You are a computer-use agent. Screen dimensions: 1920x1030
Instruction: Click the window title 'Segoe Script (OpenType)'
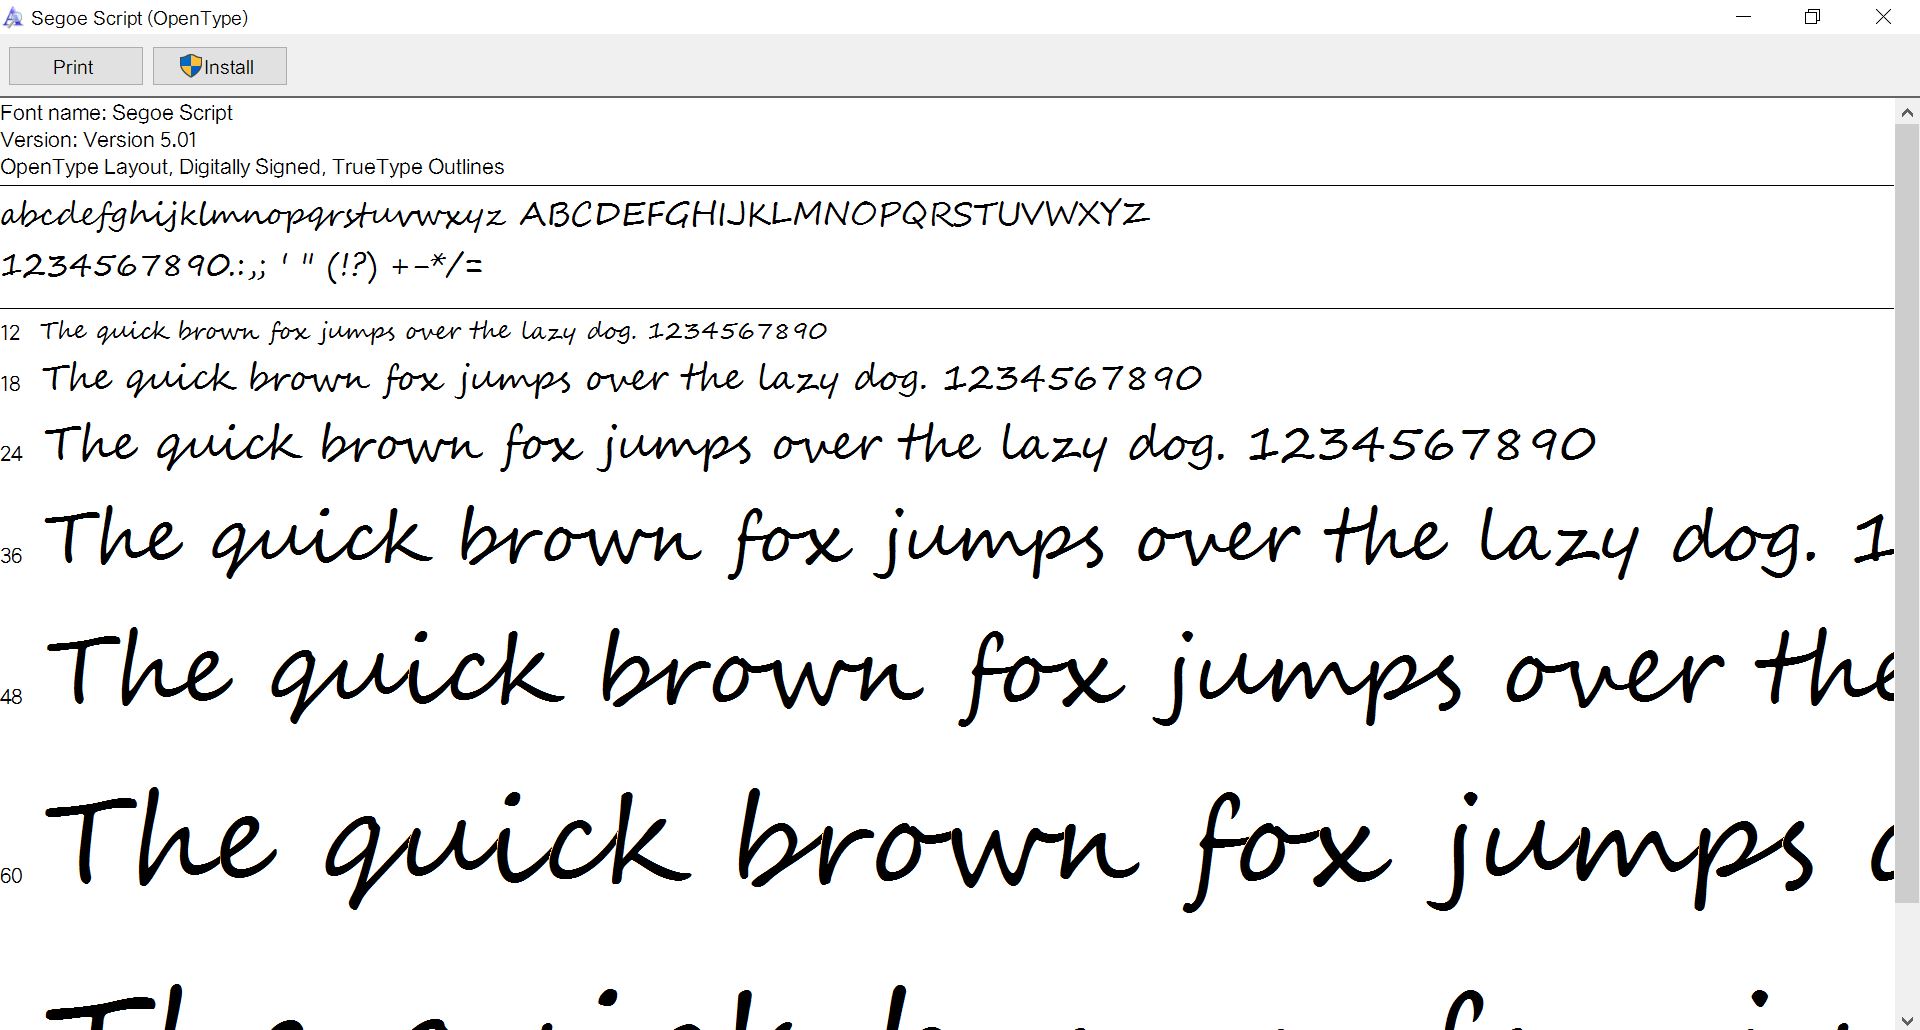[140, 18]
